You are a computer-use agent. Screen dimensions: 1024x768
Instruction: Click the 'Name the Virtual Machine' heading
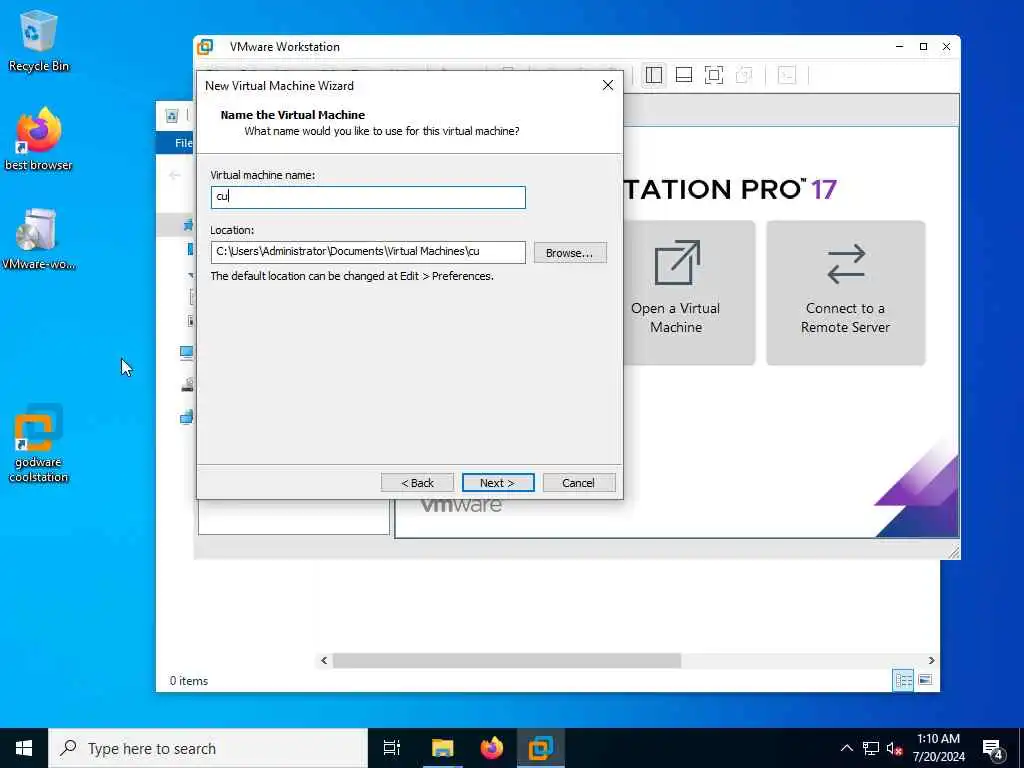[293, 115]
